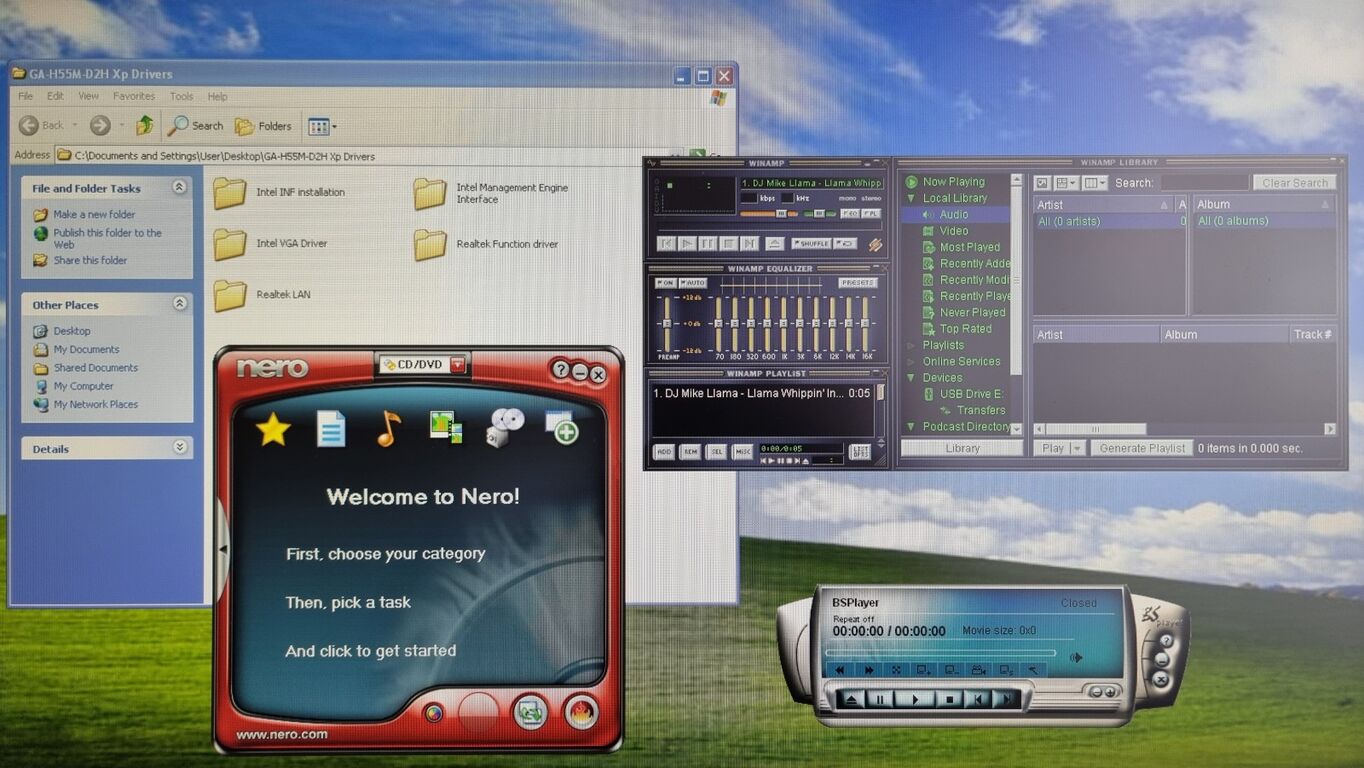Open the View menu in Explorer
The image size is (1364, 768).
[89, 96]
